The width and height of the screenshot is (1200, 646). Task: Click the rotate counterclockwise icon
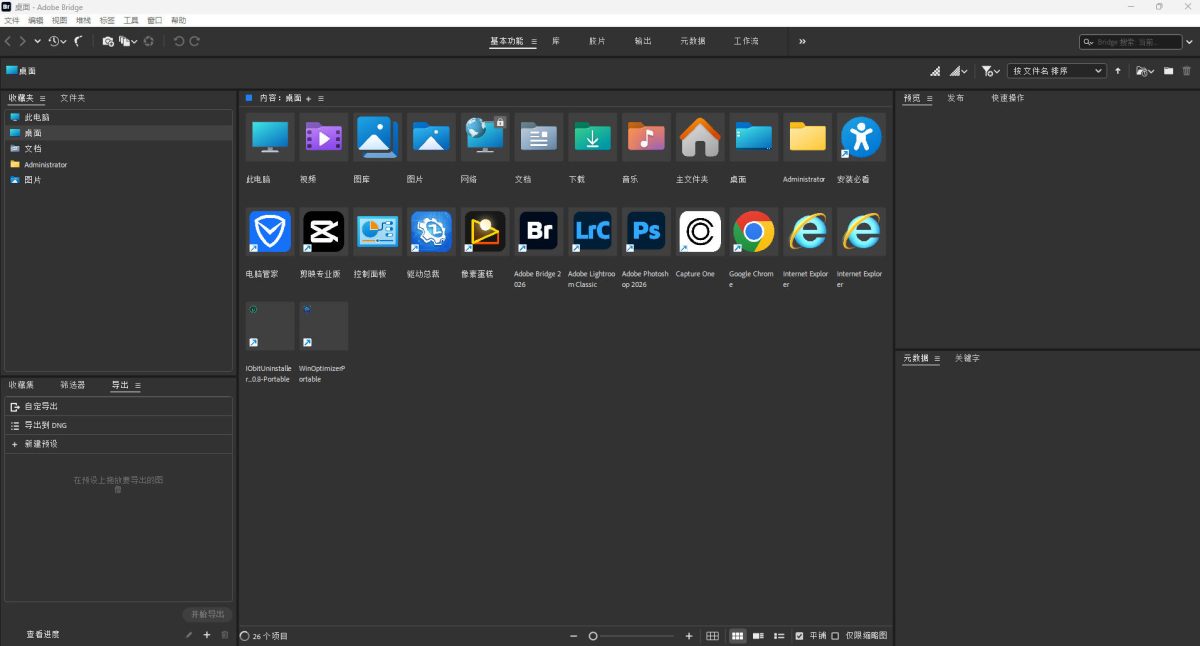pyautogui.click(x=179, y=41)
